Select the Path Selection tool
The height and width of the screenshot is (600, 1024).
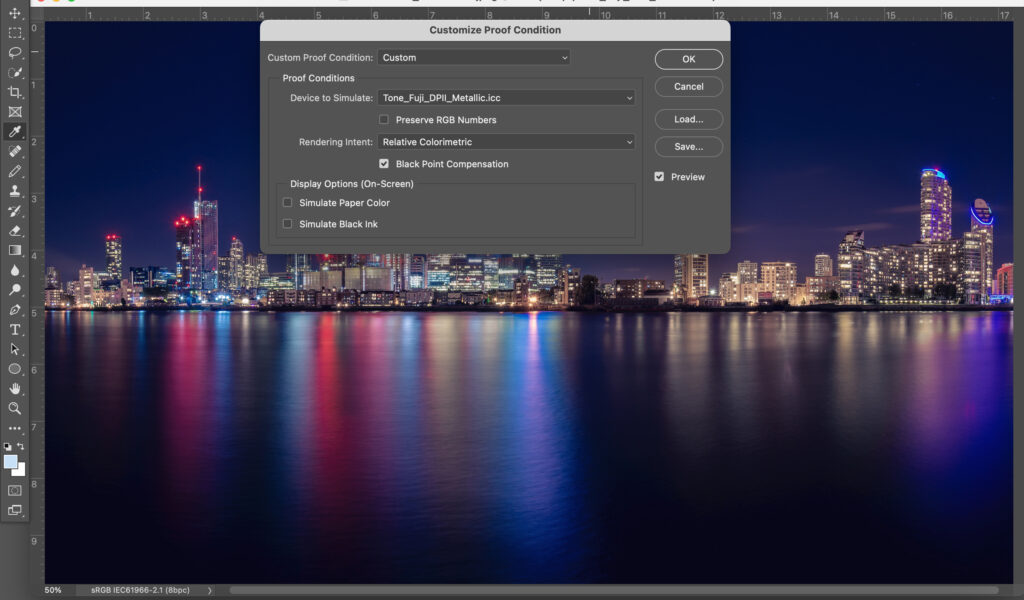[x=14, y=349]
